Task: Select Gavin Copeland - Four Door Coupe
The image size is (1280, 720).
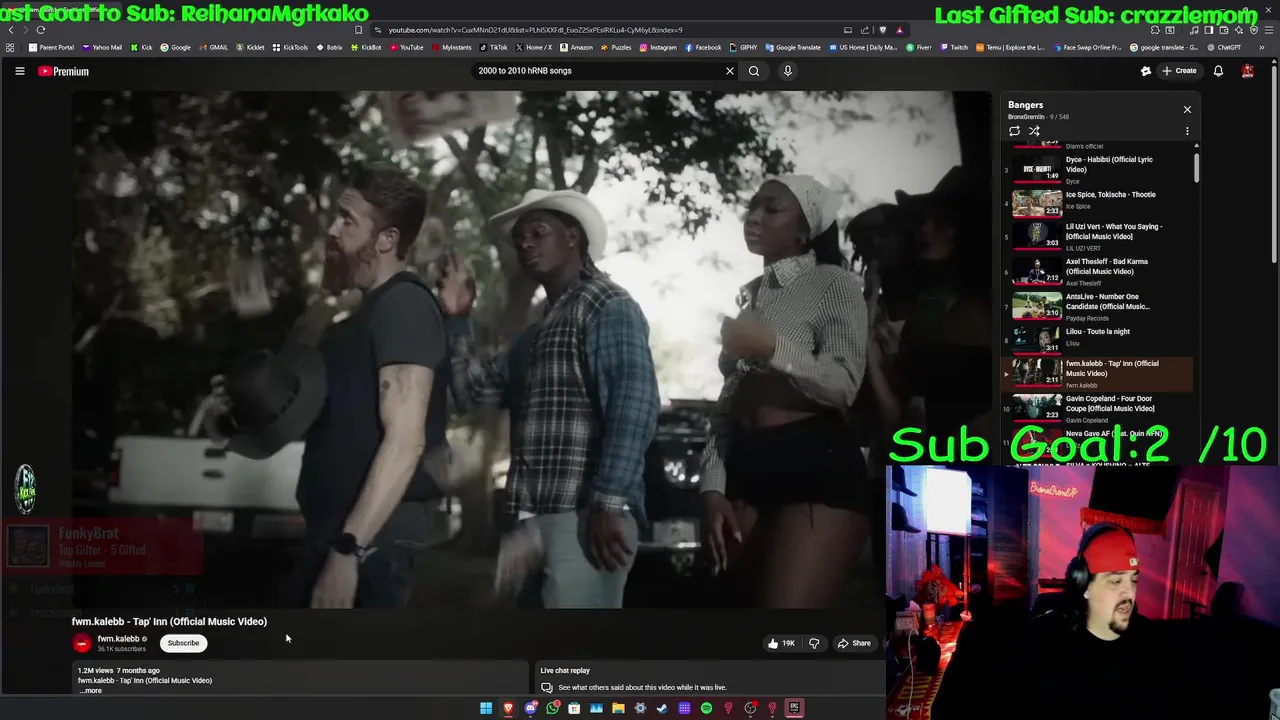Action: (1097, 408)
